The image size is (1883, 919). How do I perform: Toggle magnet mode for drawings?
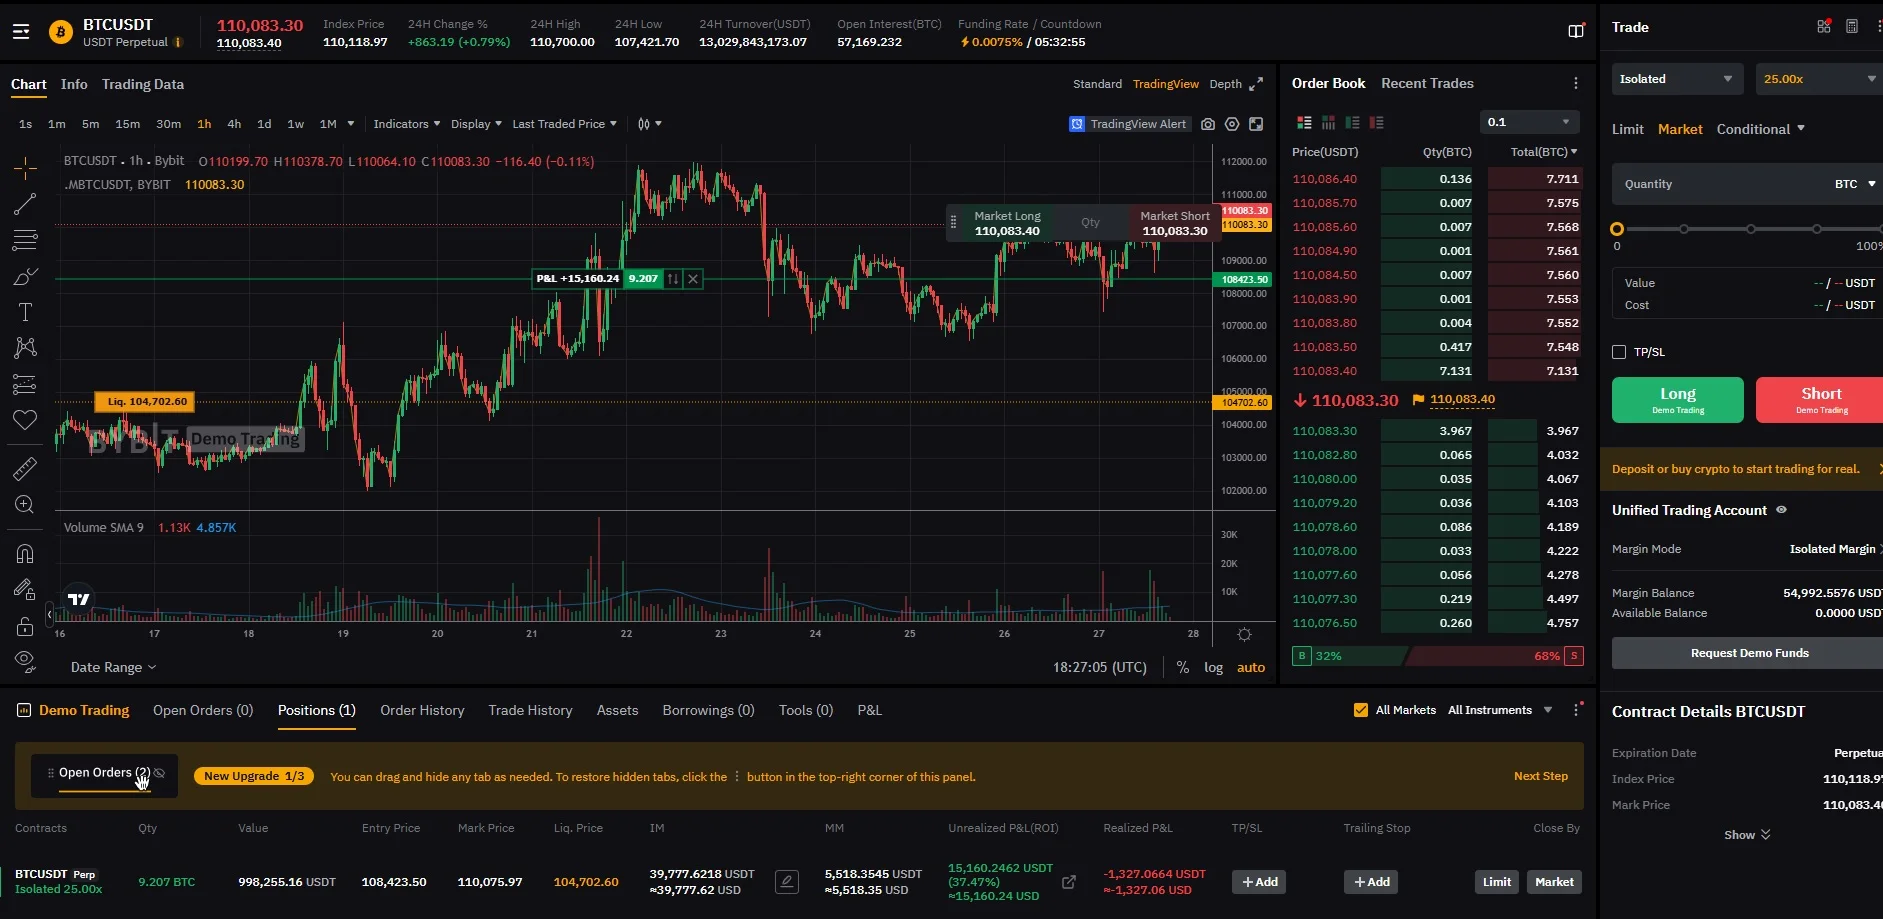25,554
